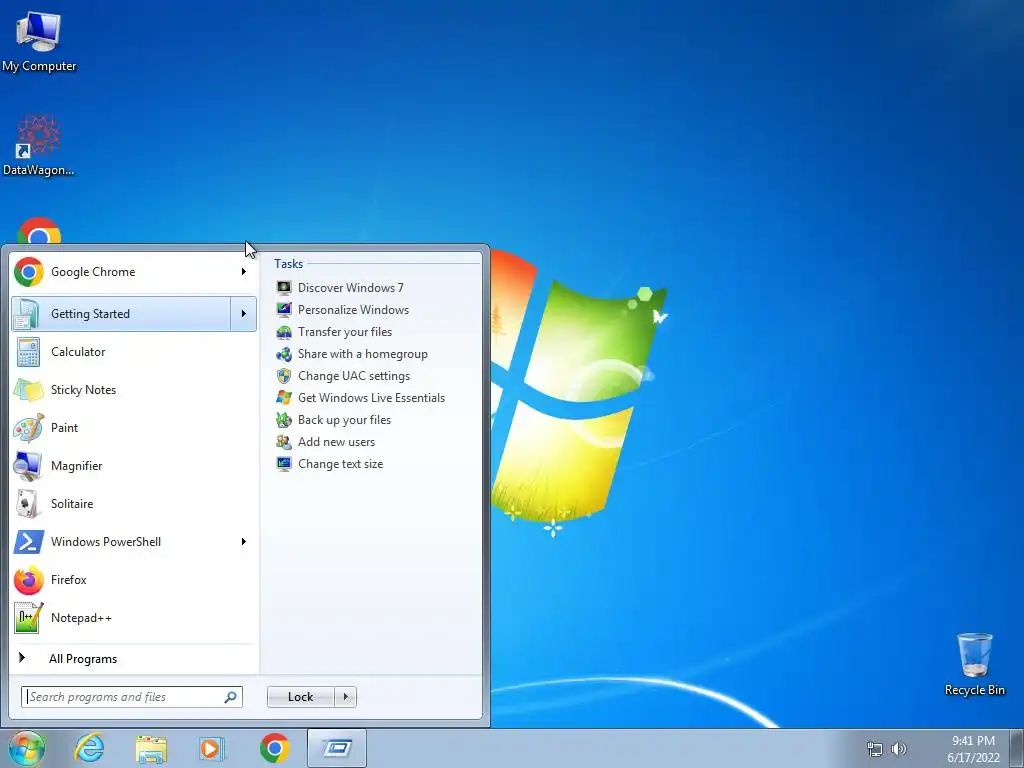This screenshot has width=1024, height=768.
Task: Select the DataWagon desktop shortcut
Action: (x=39, y=146)
